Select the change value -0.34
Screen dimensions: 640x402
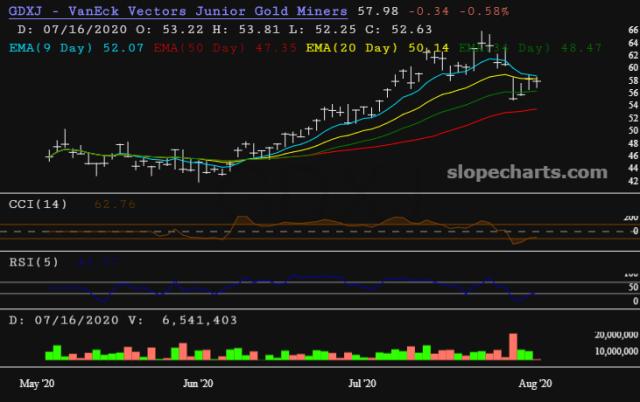(x=429, y=11)
